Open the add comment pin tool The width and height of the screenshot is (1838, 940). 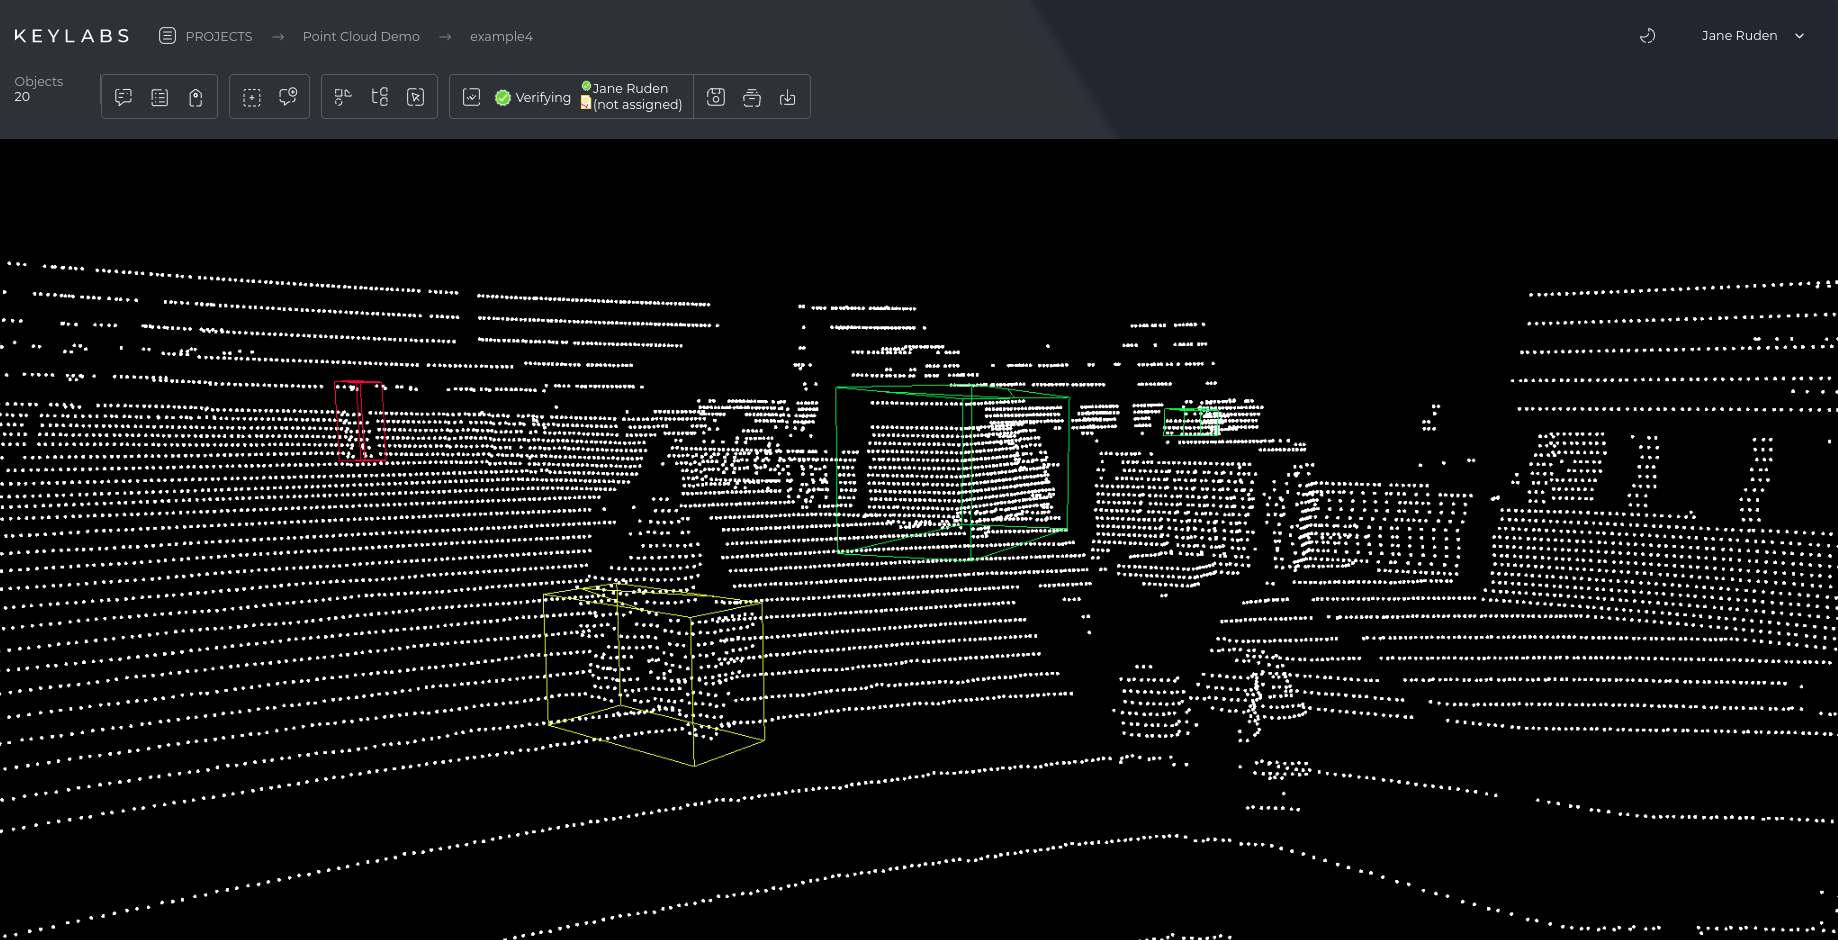(x=288, y=96)
